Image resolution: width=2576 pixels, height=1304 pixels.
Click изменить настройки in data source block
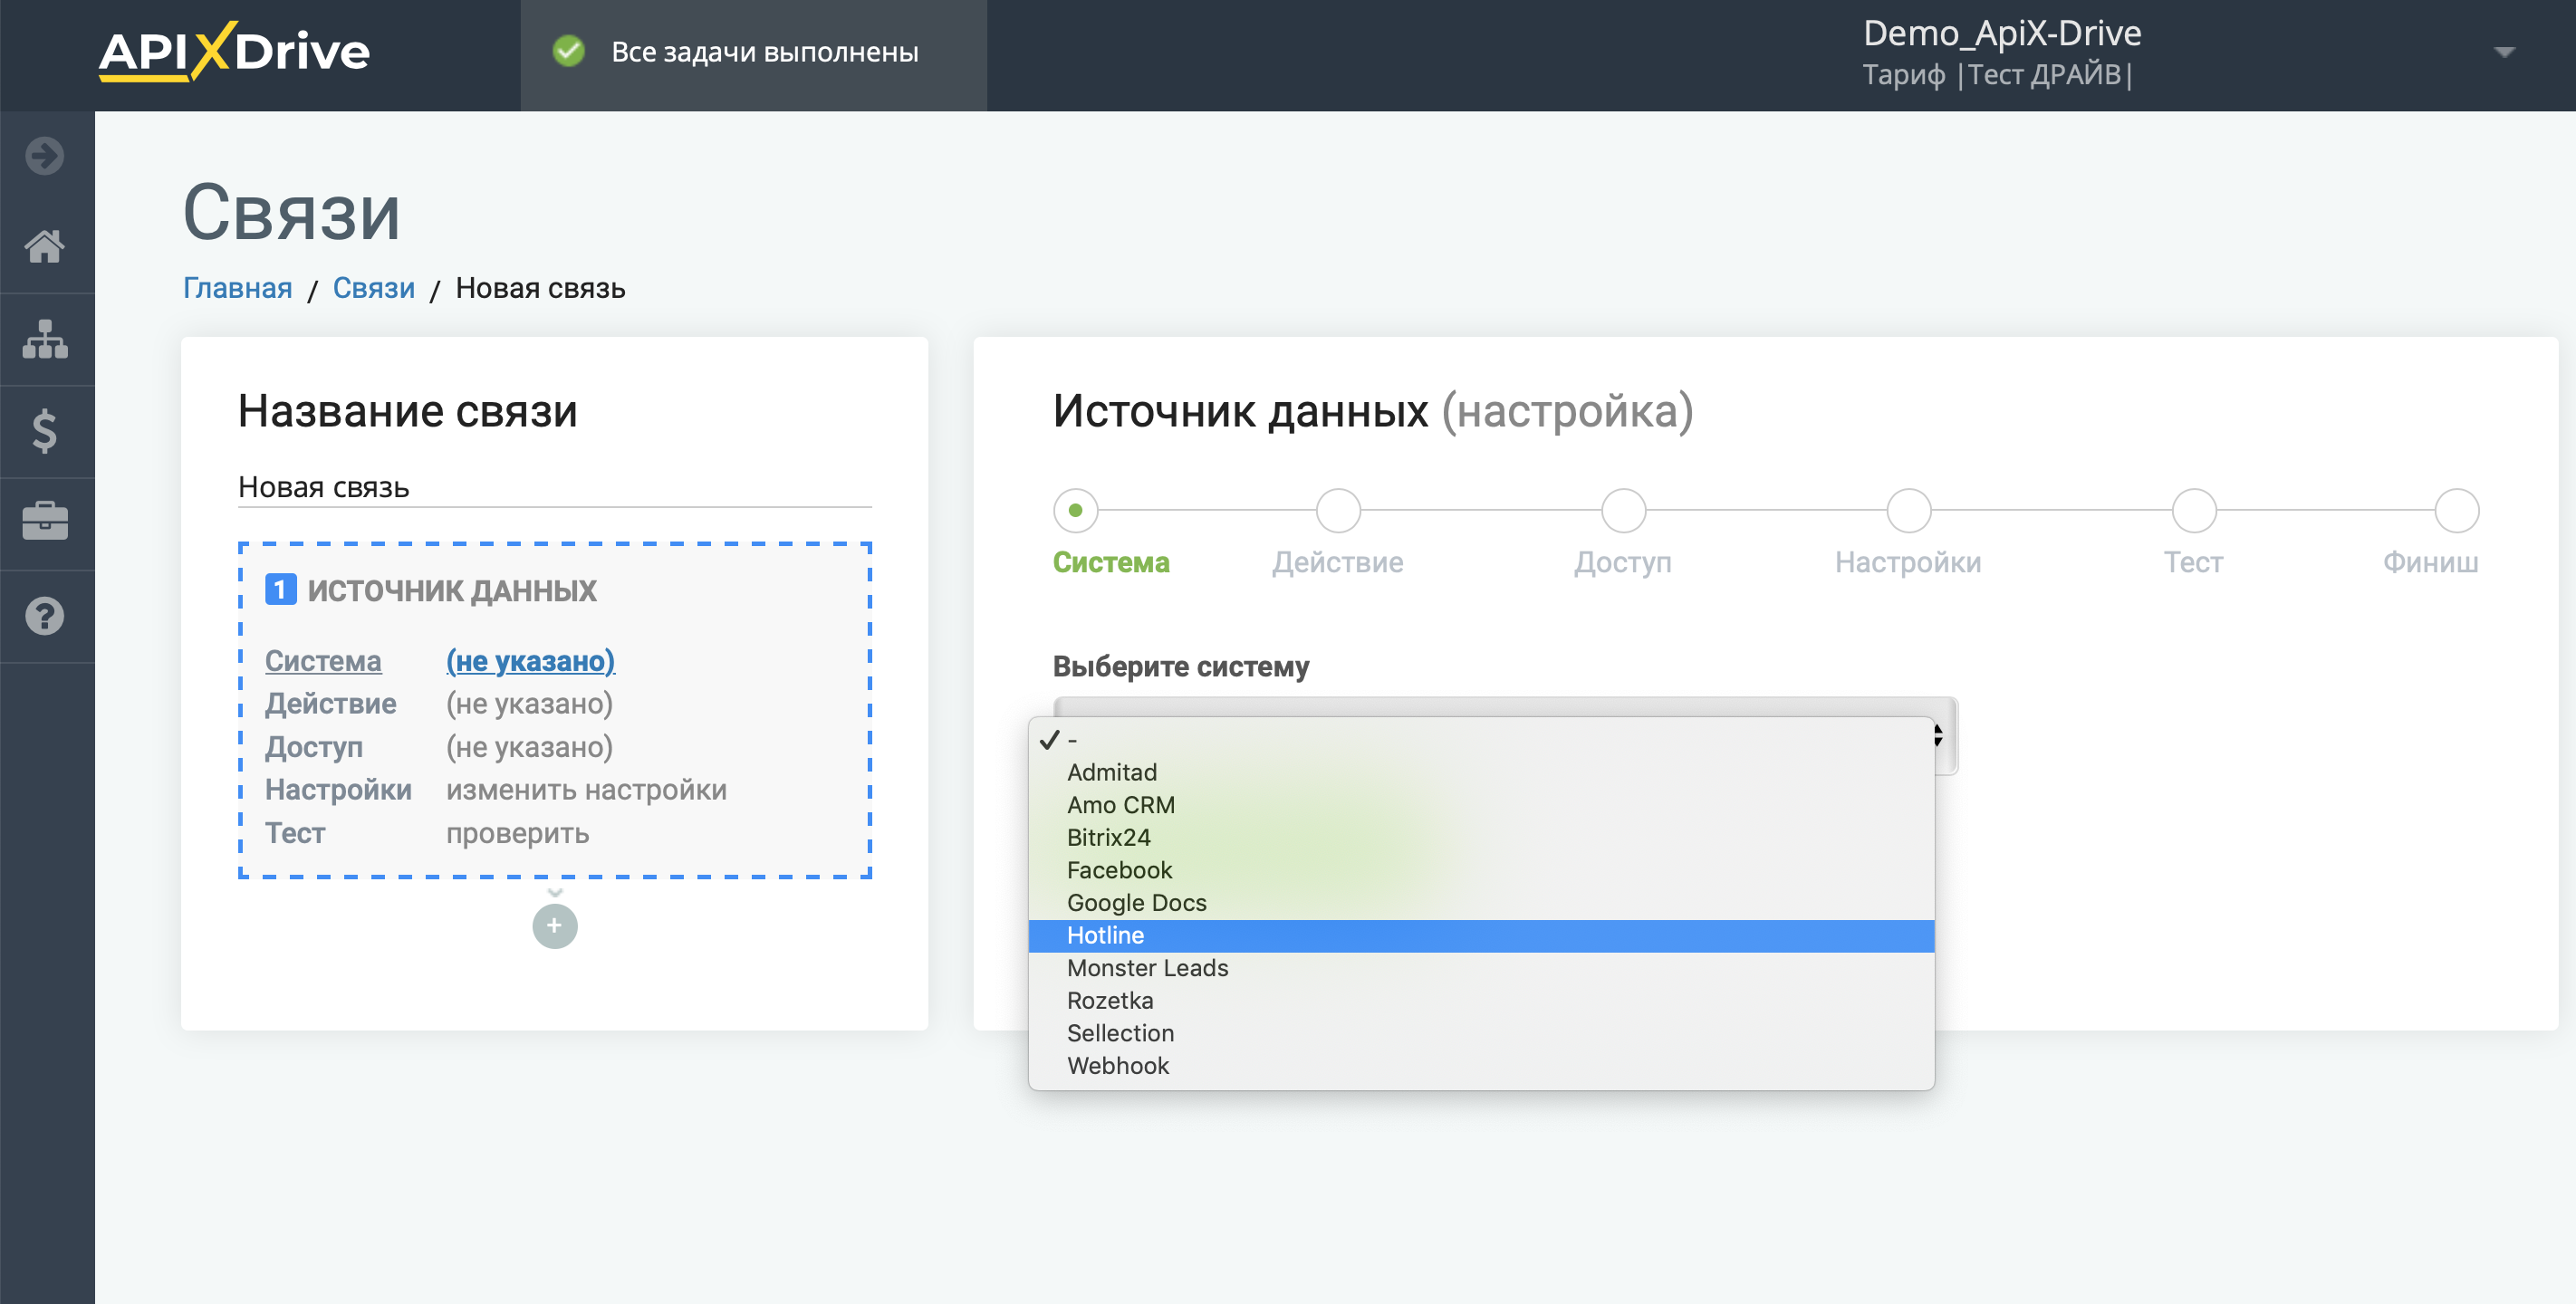click(586, 790)
